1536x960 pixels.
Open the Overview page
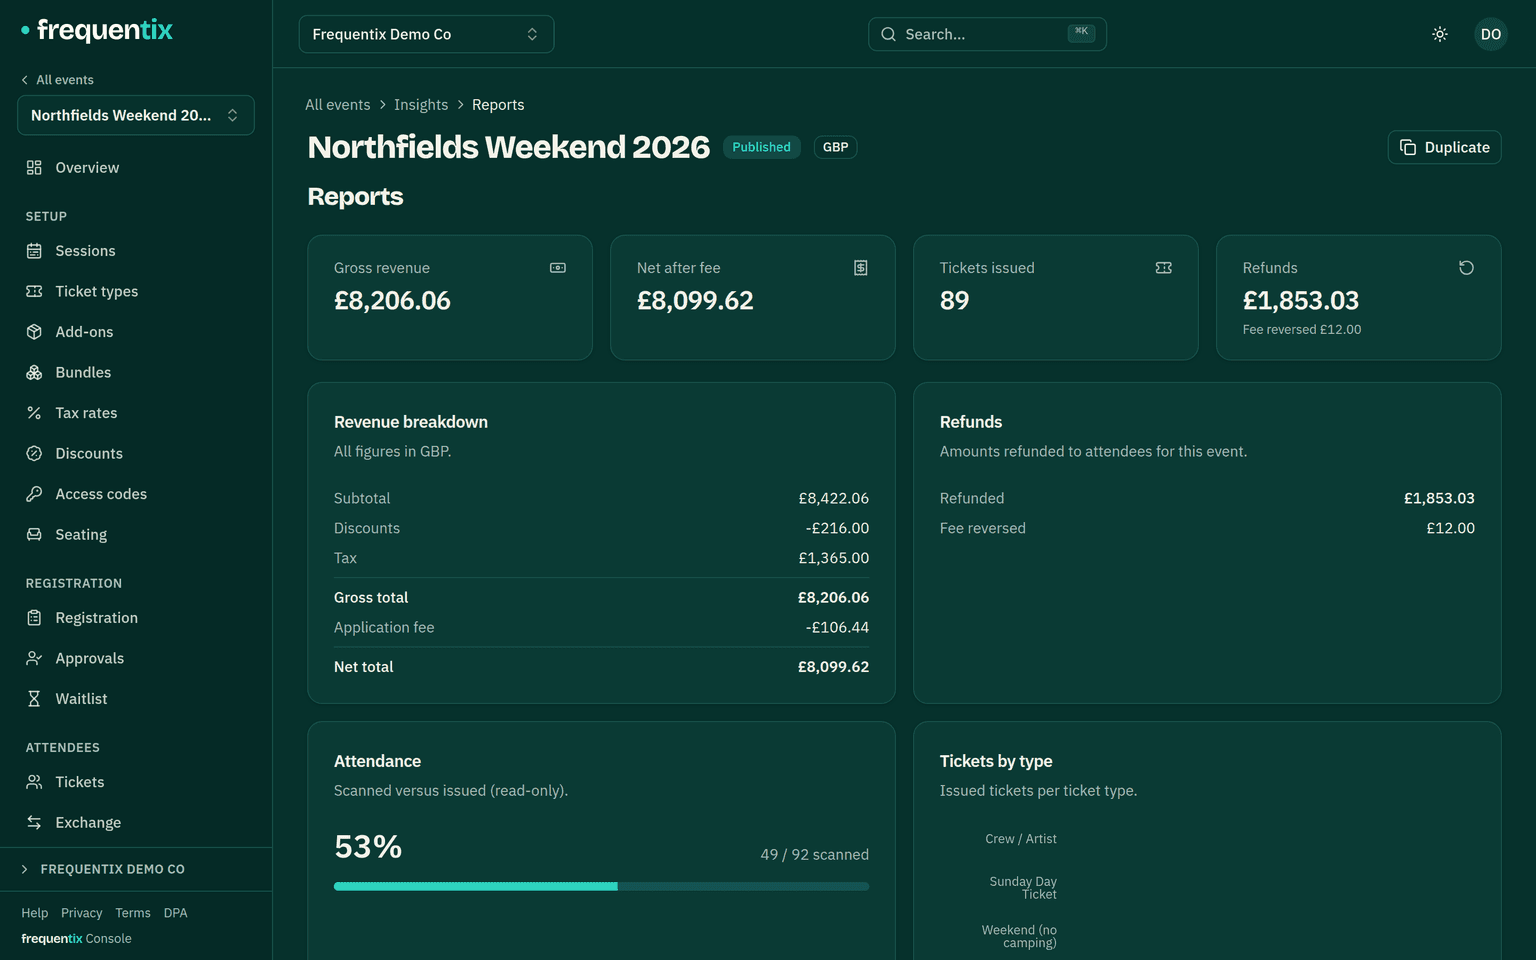click(x=136, y=168)
